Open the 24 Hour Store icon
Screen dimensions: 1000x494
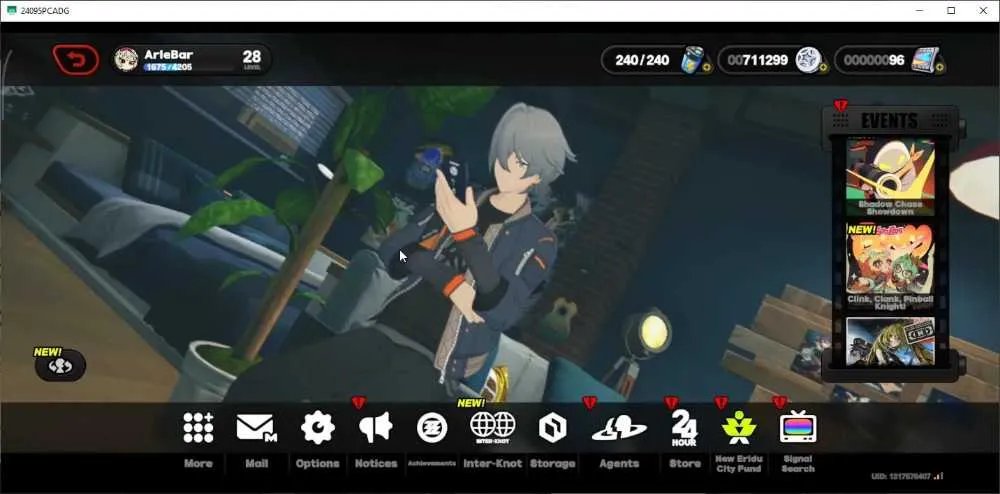point(684,427)
